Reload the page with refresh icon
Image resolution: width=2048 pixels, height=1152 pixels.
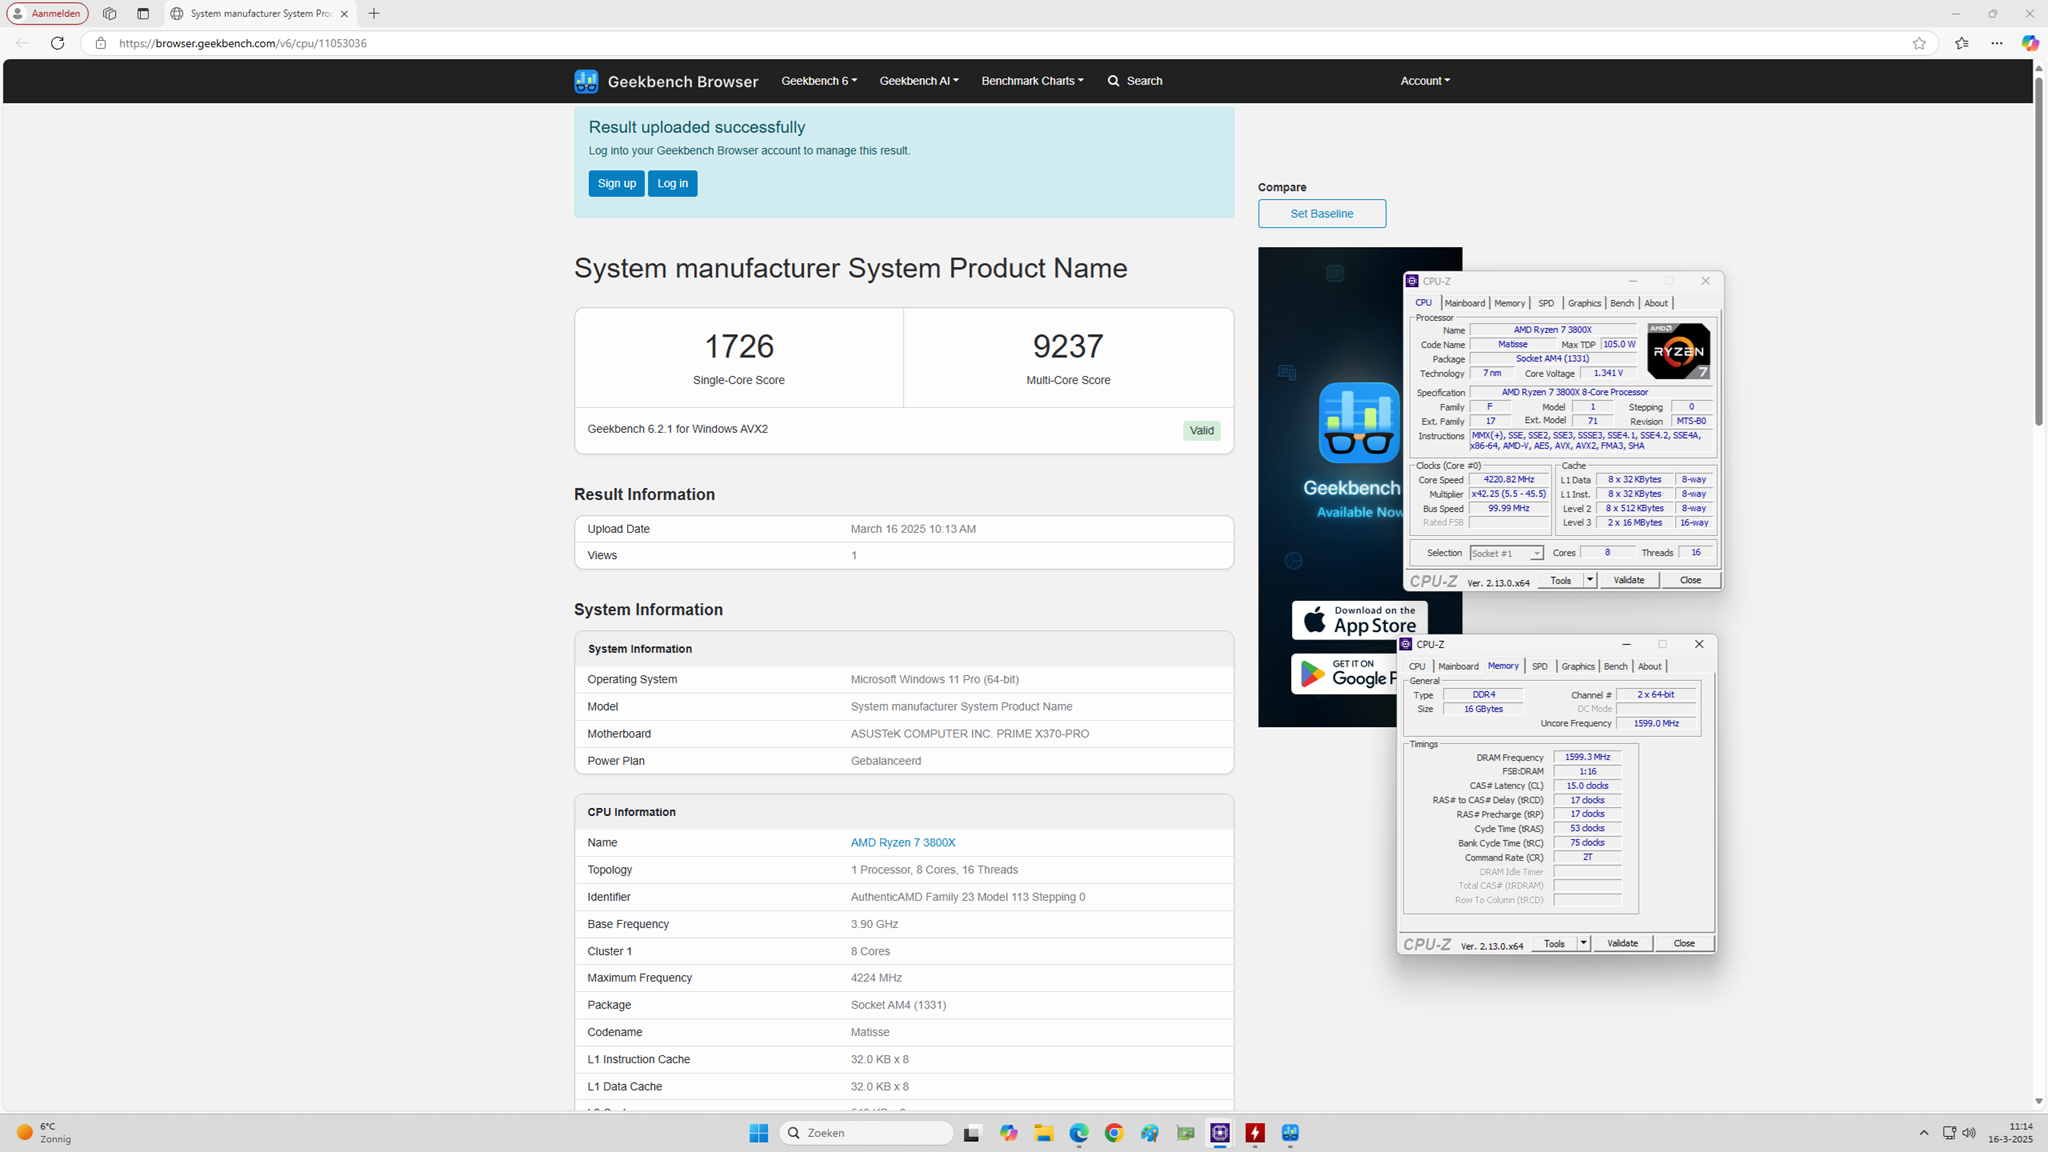point(58,43)
